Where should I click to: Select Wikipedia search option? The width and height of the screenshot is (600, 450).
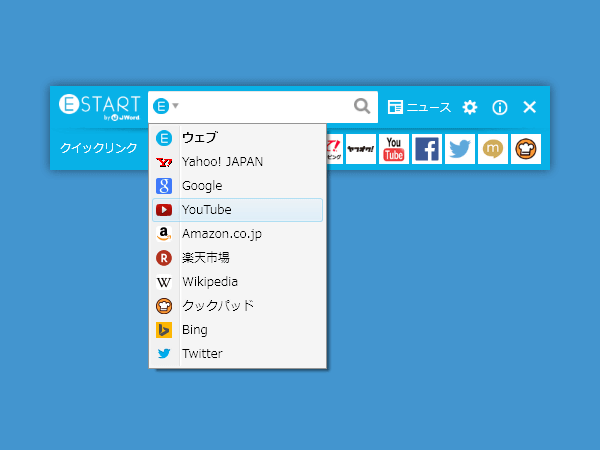pos(237,282)
